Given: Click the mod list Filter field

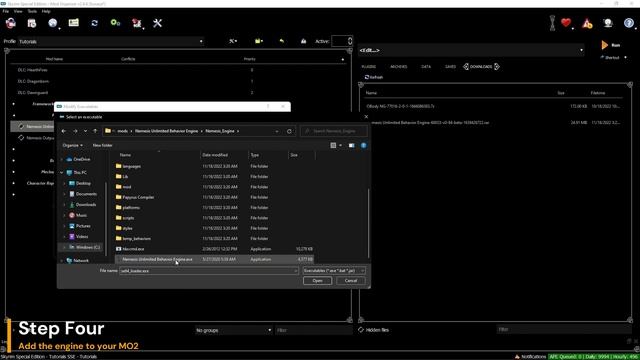Looking at the screenshot, I should tap(313, 330).
